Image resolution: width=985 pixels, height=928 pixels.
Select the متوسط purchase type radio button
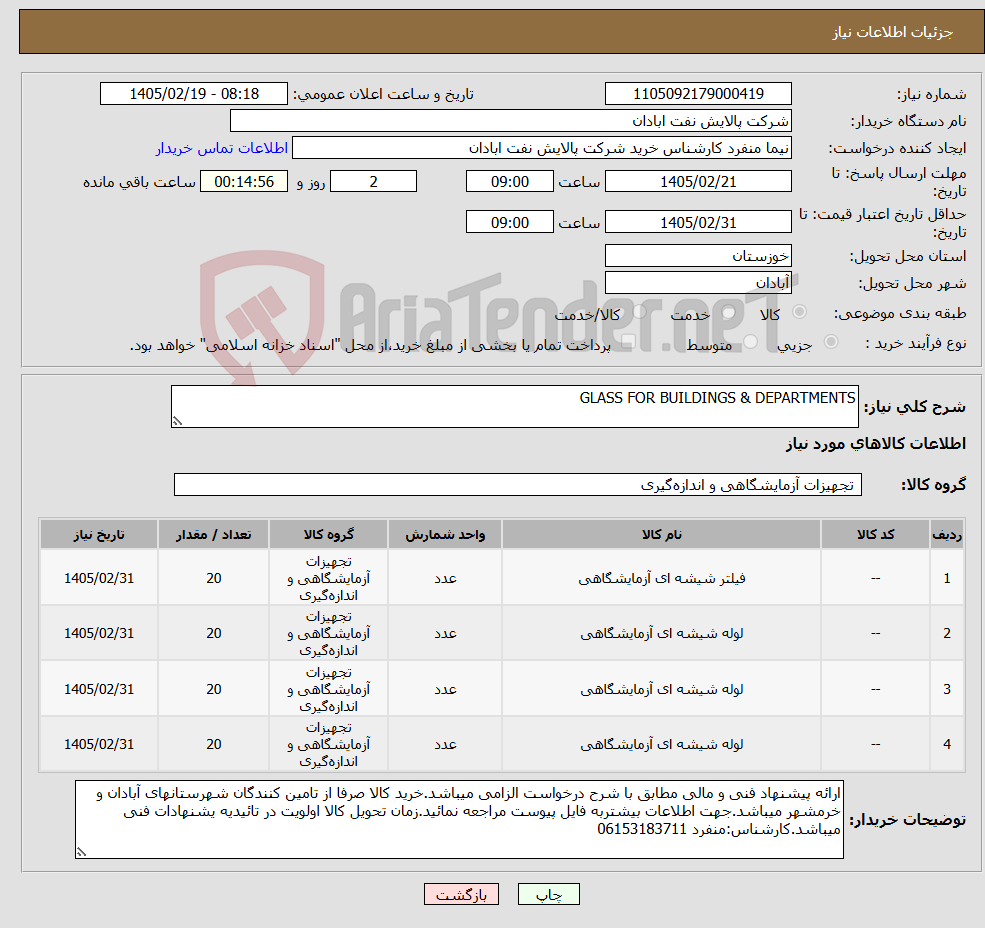751,341
